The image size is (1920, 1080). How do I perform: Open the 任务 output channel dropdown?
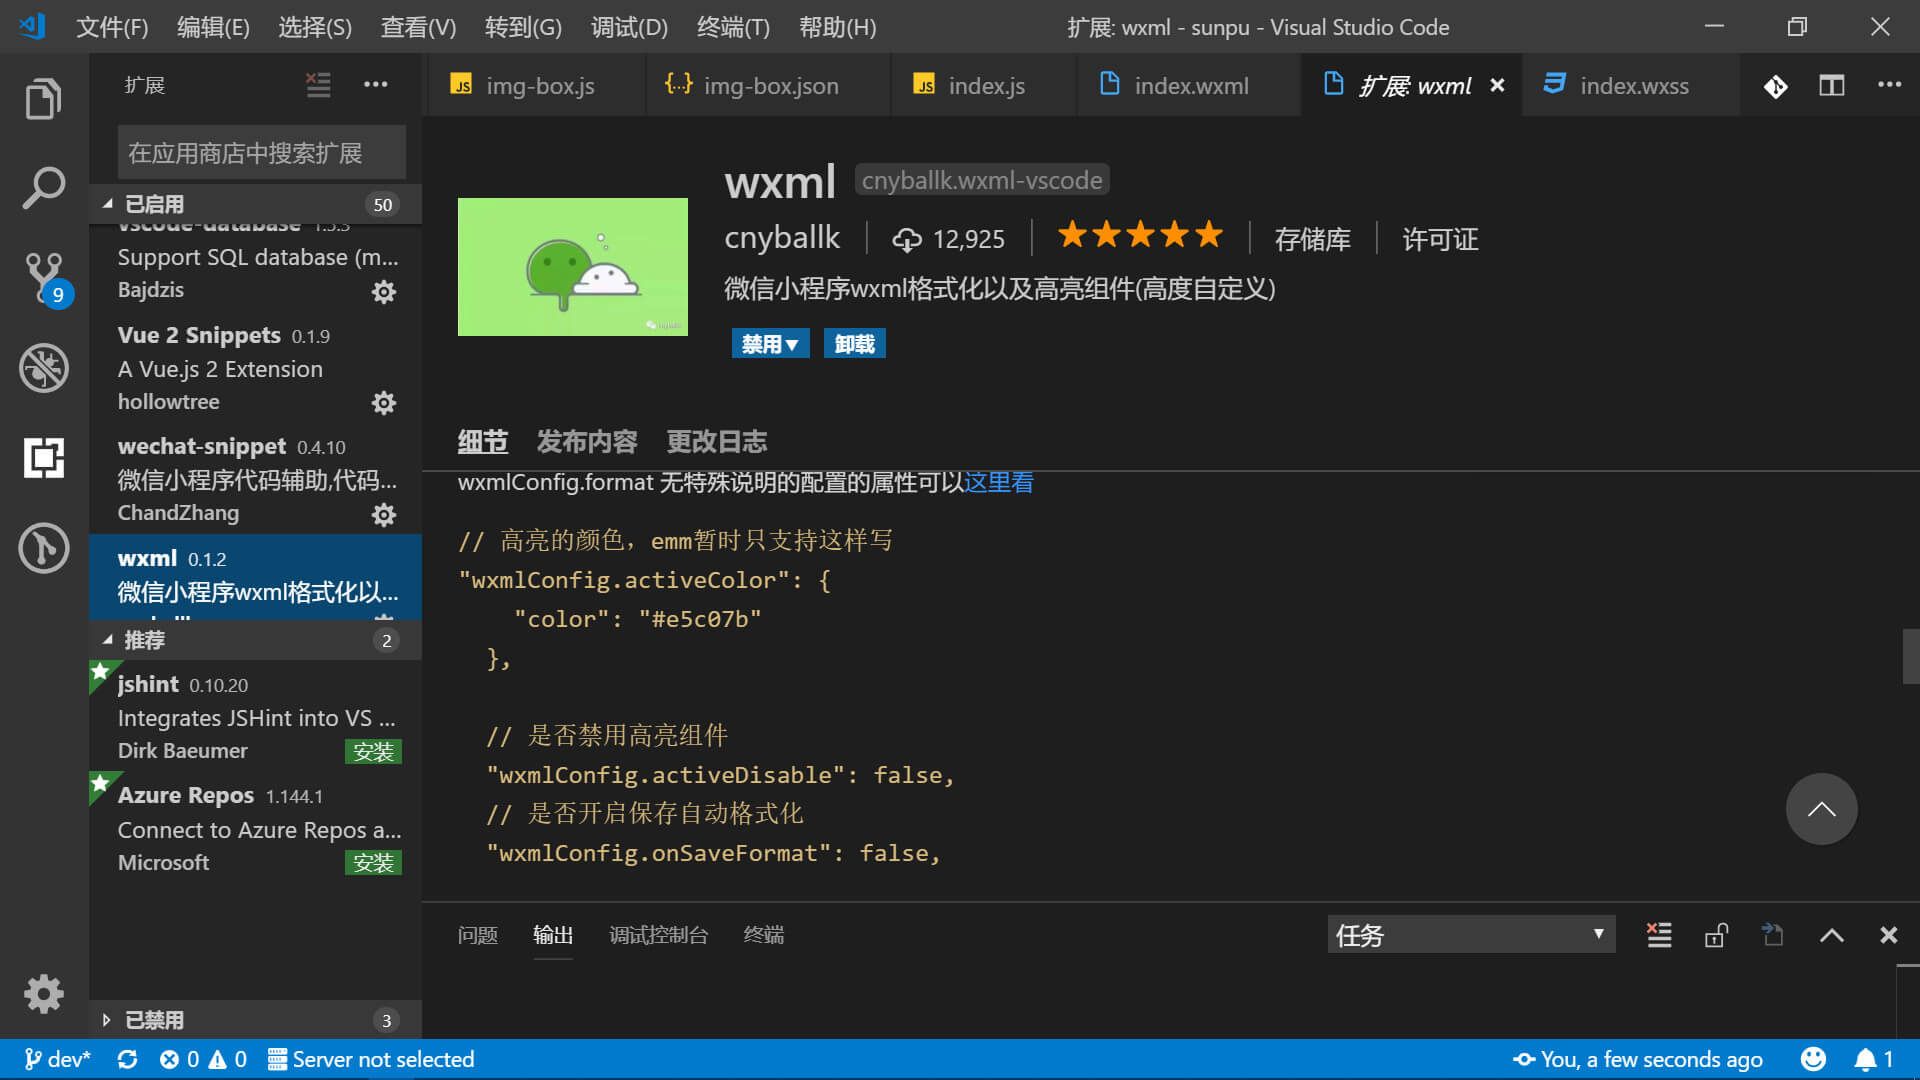click(x=1470, y=935)
